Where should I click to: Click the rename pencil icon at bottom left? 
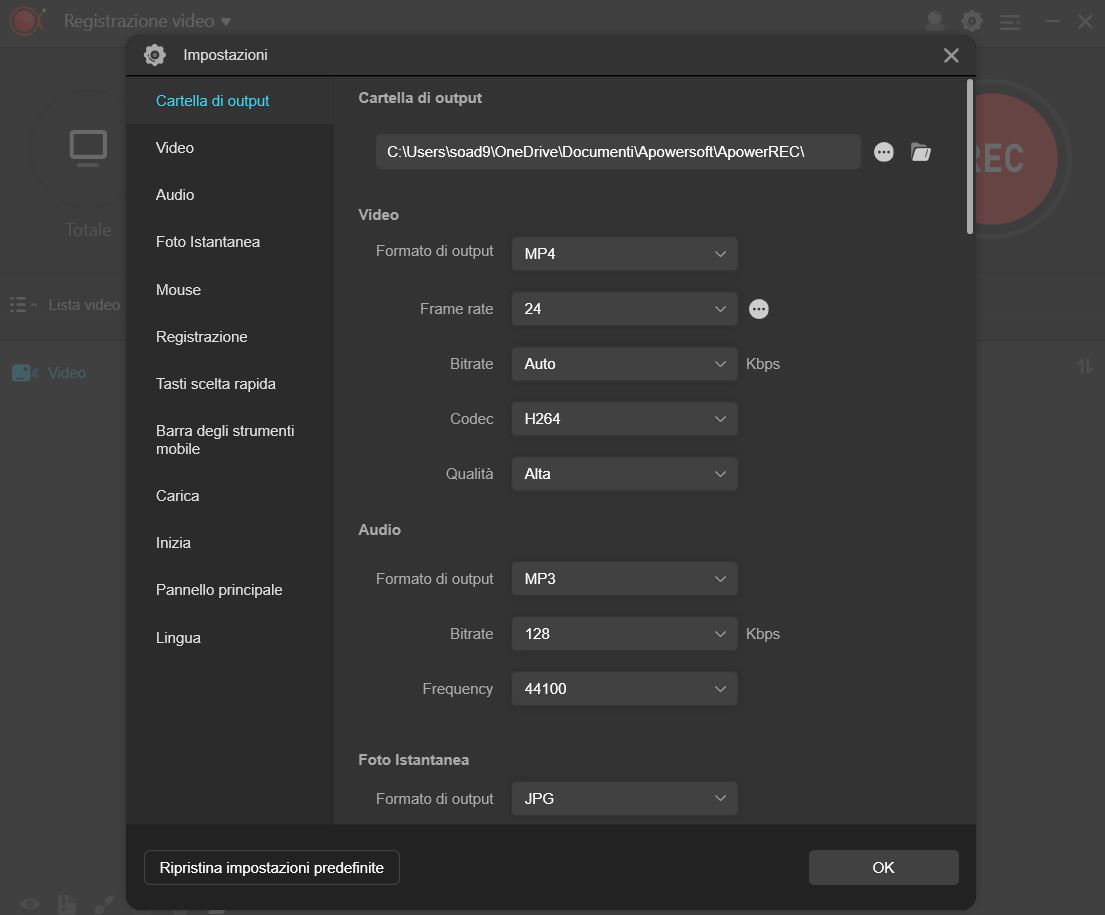[104, 903]
